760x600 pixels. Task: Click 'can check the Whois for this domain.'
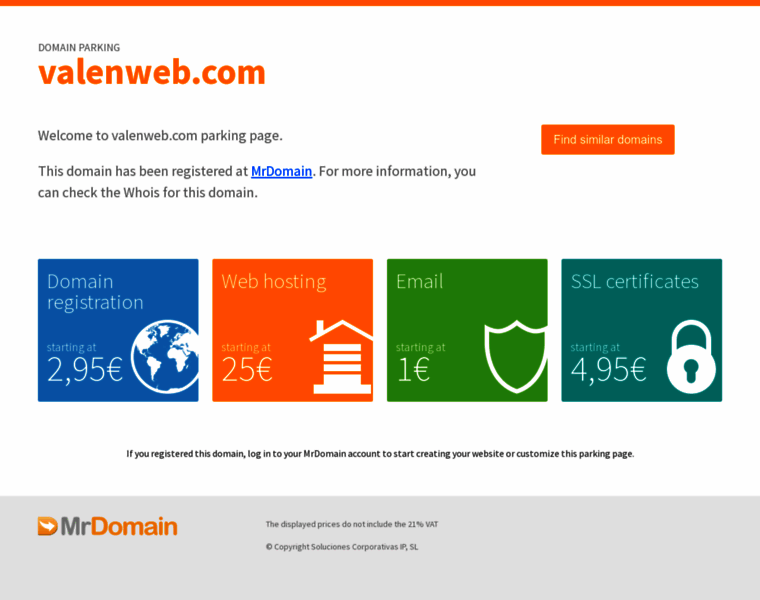click(x=148, y=193)
